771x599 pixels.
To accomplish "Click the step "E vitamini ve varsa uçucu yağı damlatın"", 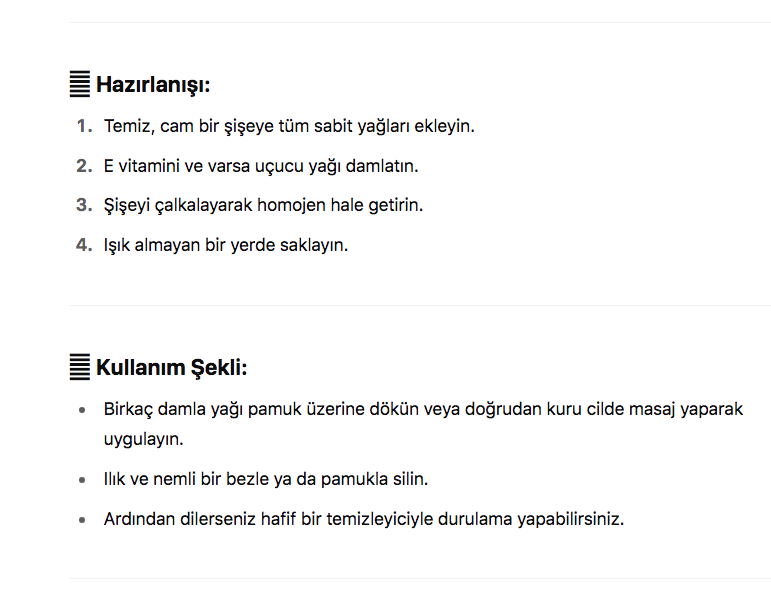I will pos(261,166).
